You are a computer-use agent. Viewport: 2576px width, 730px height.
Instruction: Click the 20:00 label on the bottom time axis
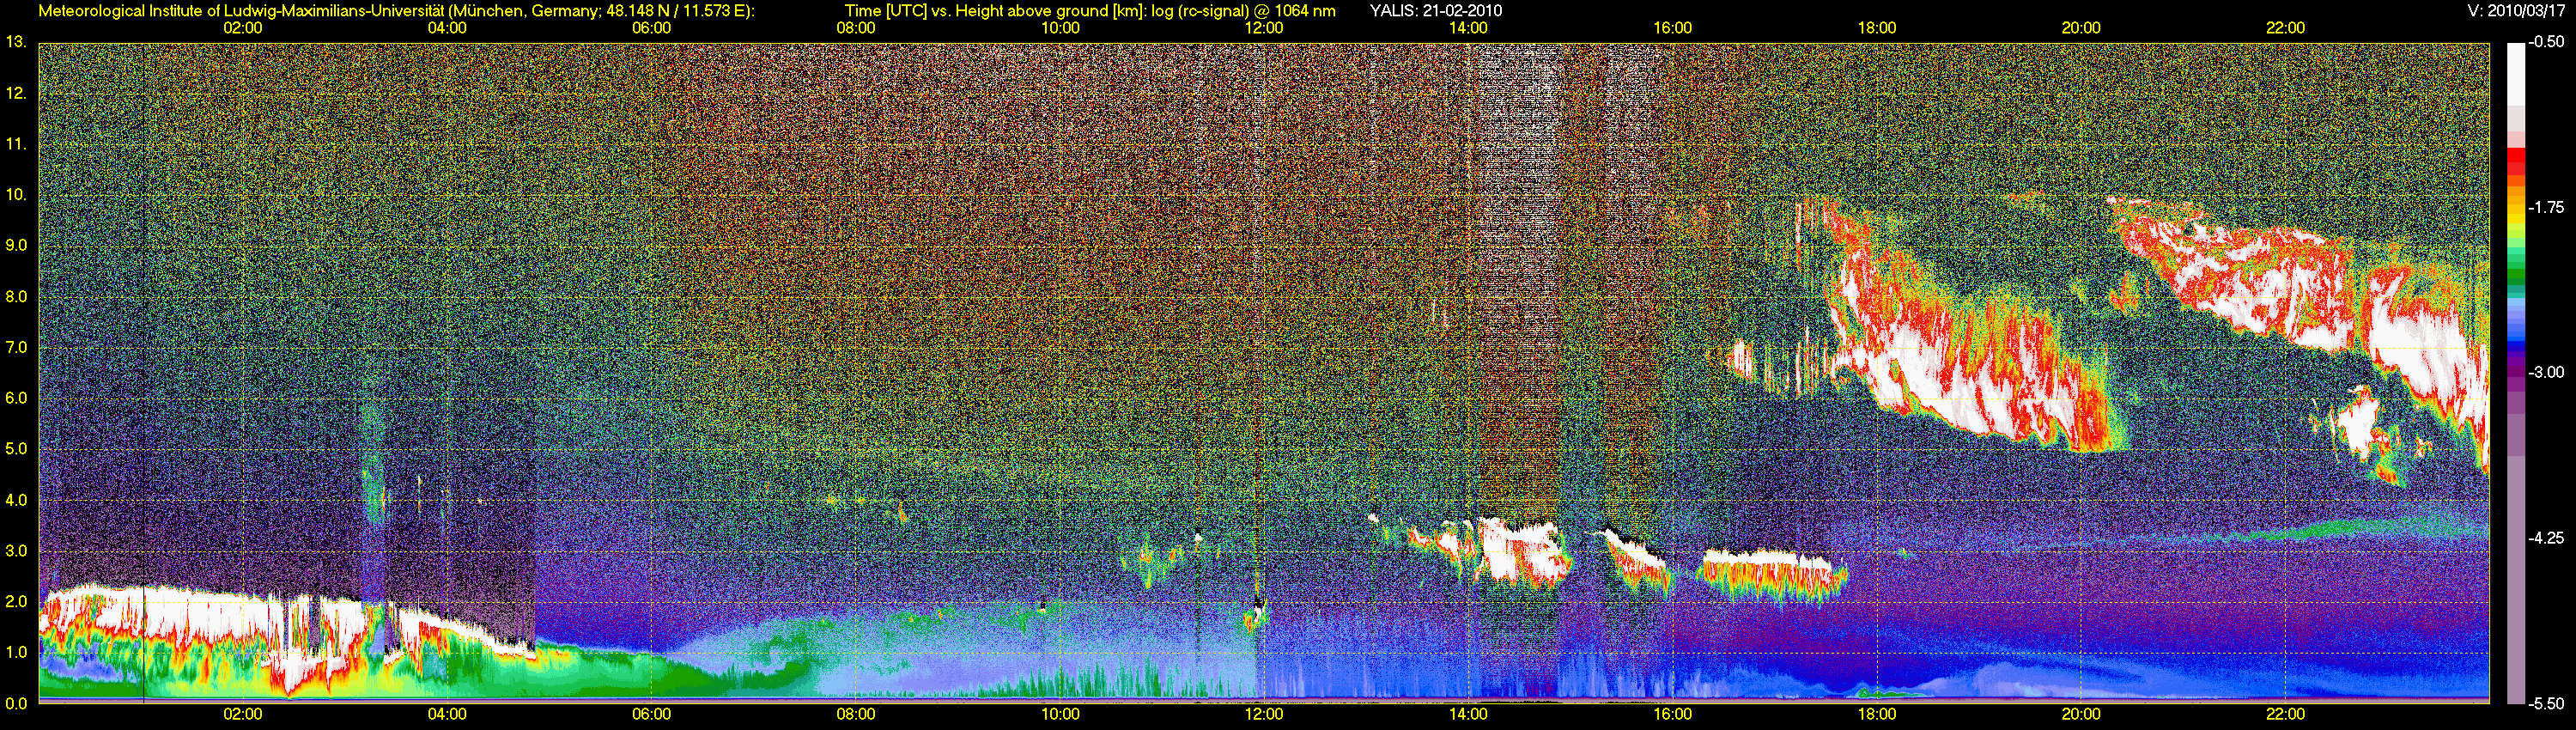click(x=2081, y=714)
